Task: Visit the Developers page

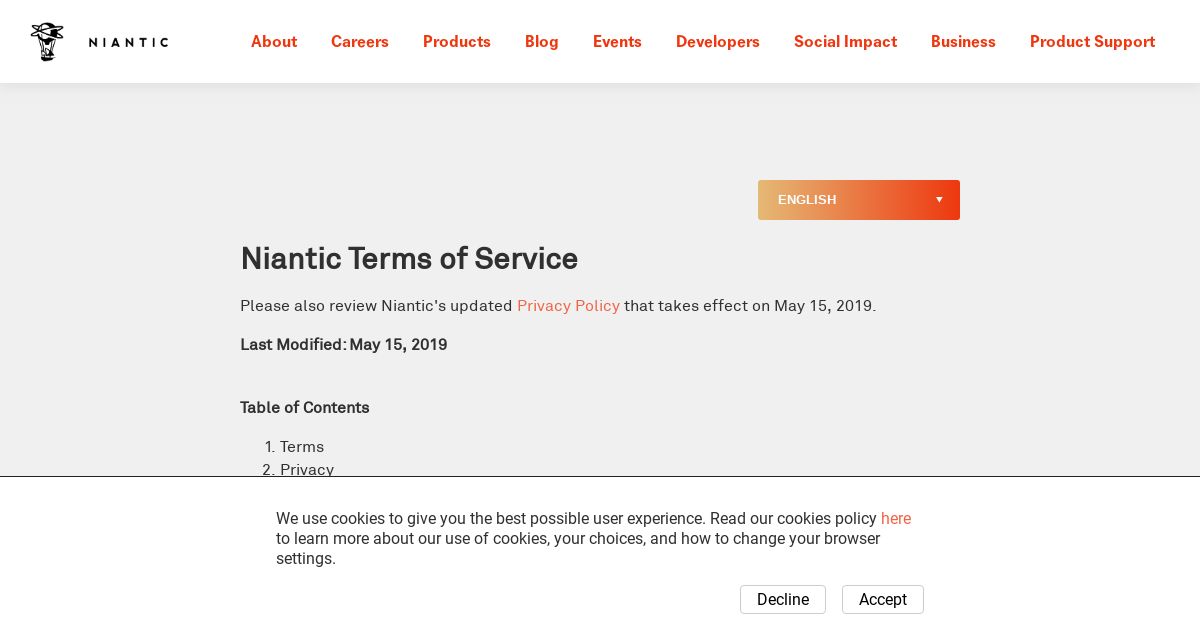Action: tap(717, 42)
